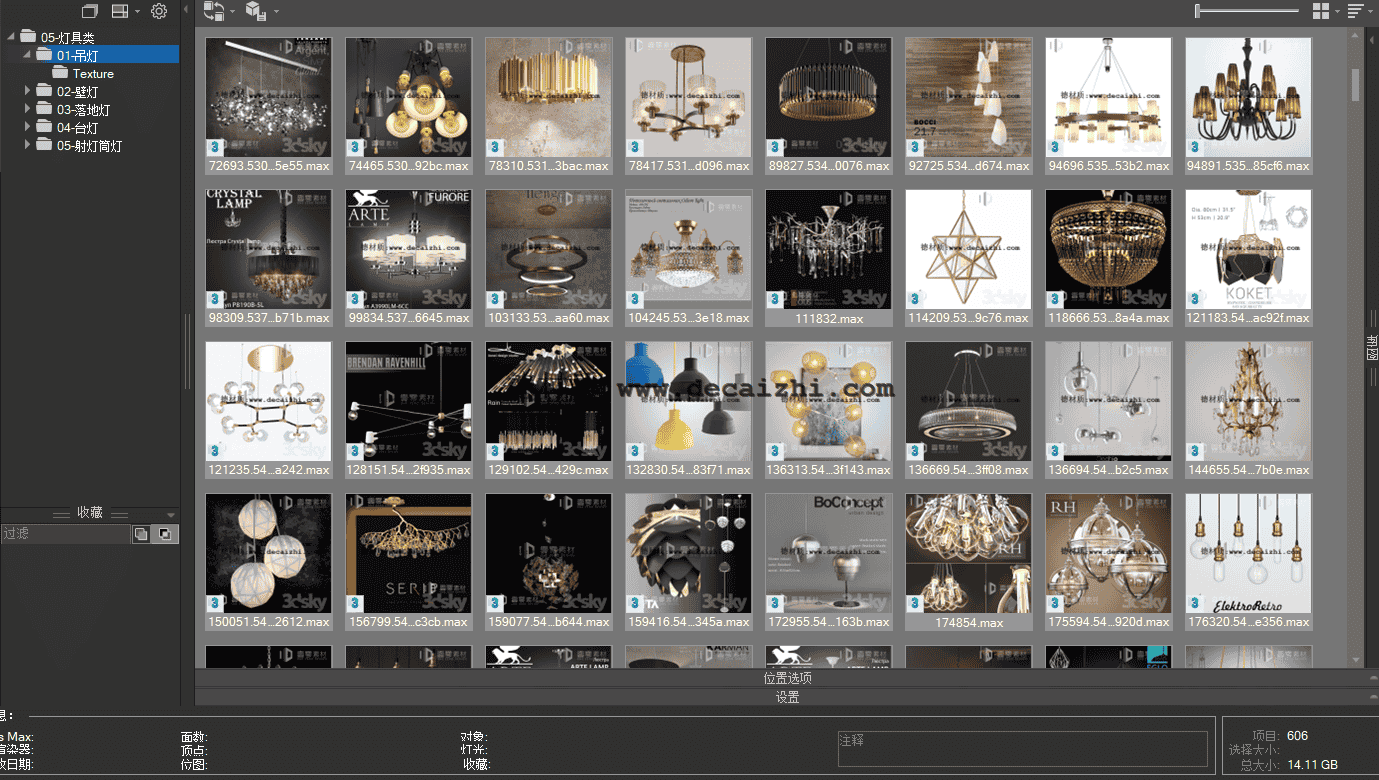Screen dimensions: 1379x780
Task: Open the dropdown arrow beside the layout icon
Action: pos(137,11)
